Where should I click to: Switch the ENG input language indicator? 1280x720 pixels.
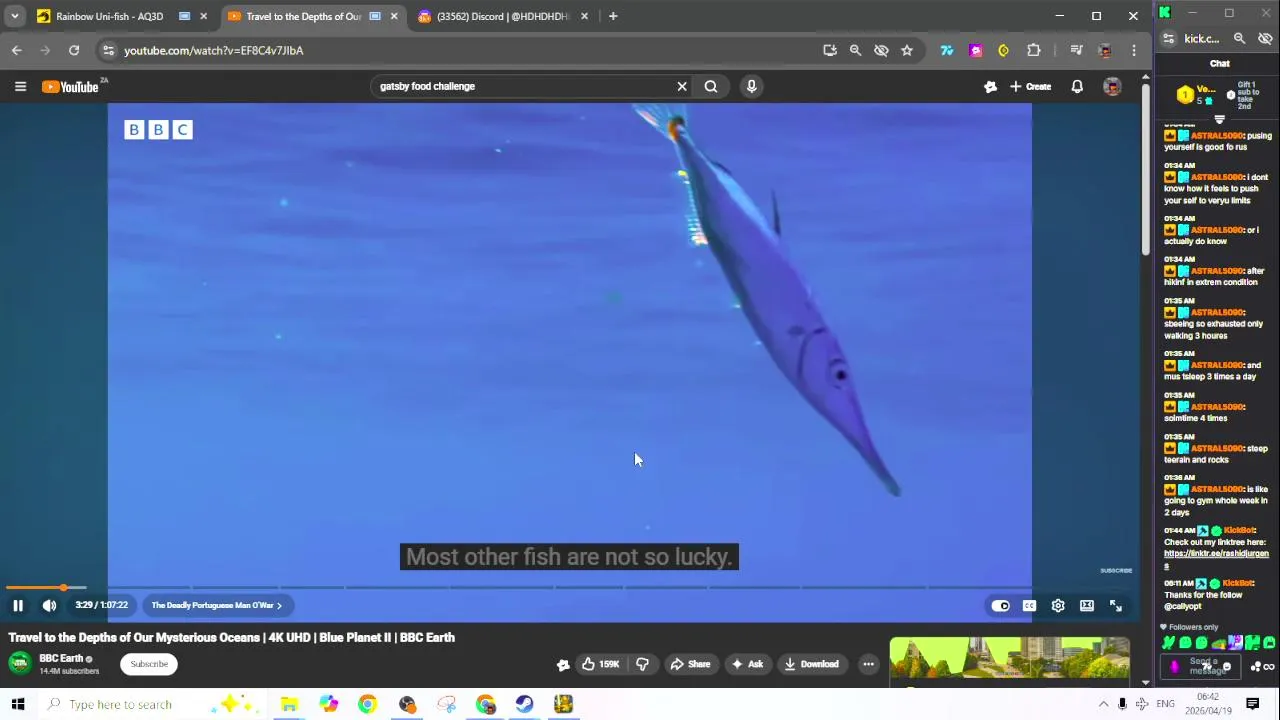tap(1165, 704)
